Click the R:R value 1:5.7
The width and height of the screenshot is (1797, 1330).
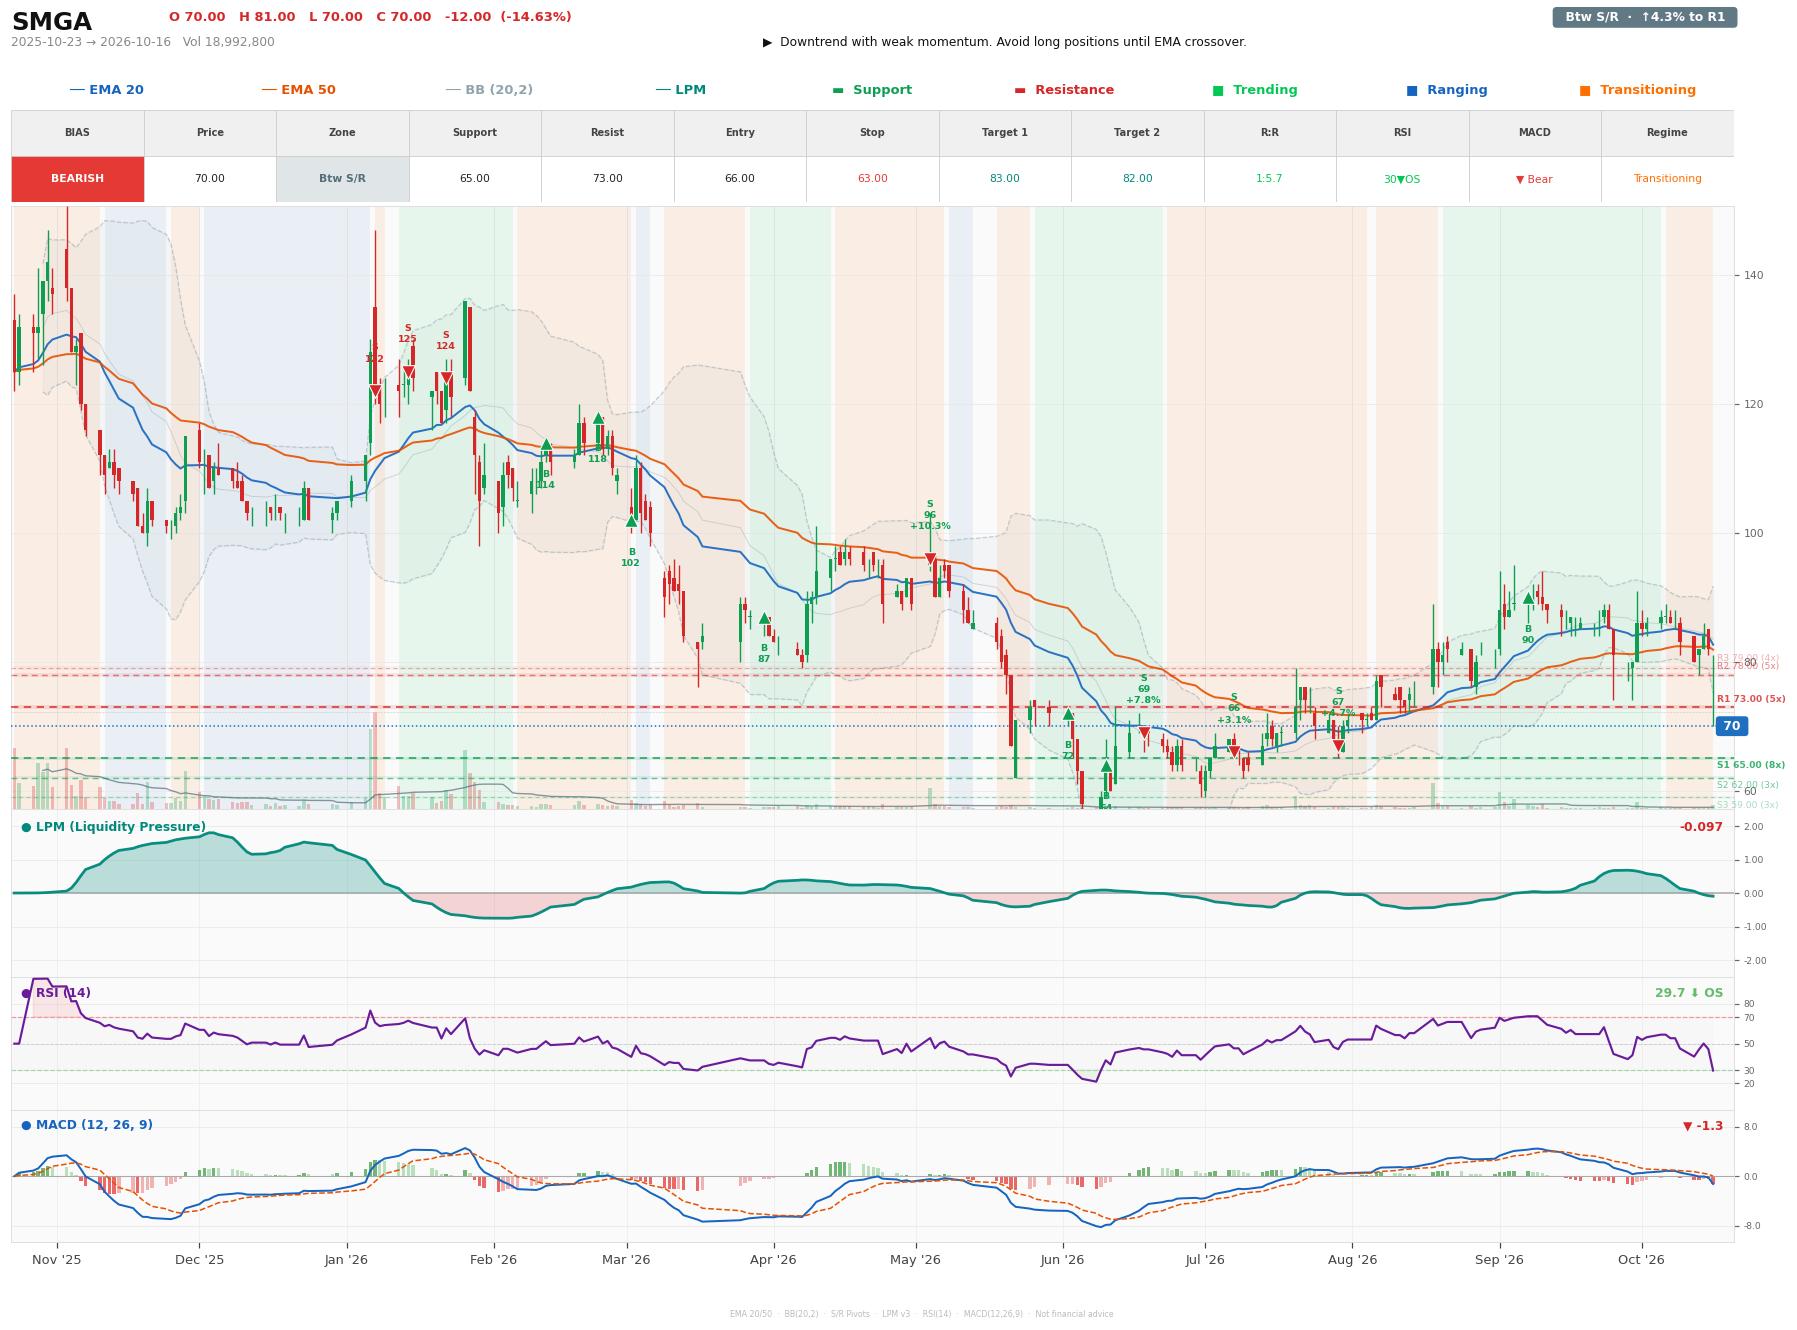[1270, 179]
